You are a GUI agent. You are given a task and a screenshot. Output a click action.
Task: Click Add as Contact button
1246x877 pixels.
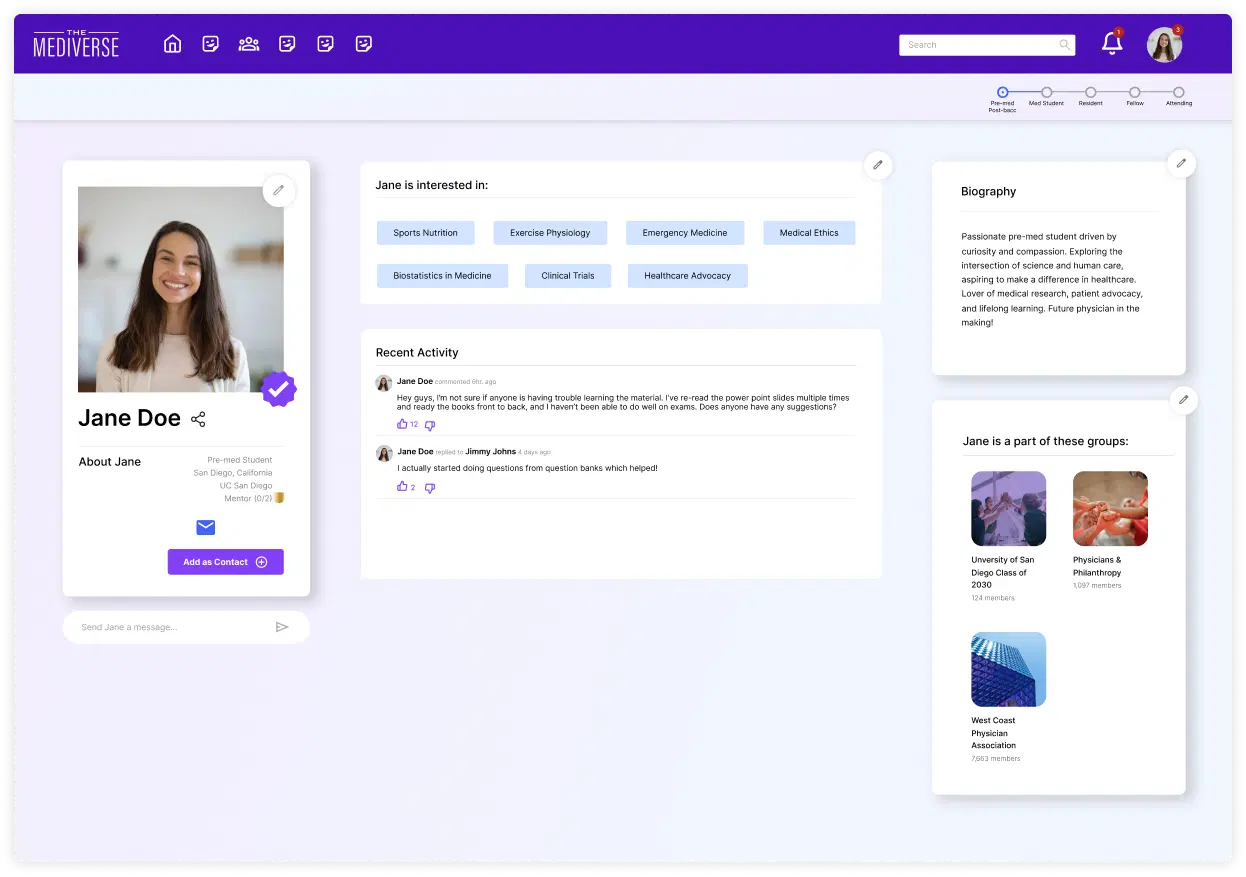click(226, 562)
